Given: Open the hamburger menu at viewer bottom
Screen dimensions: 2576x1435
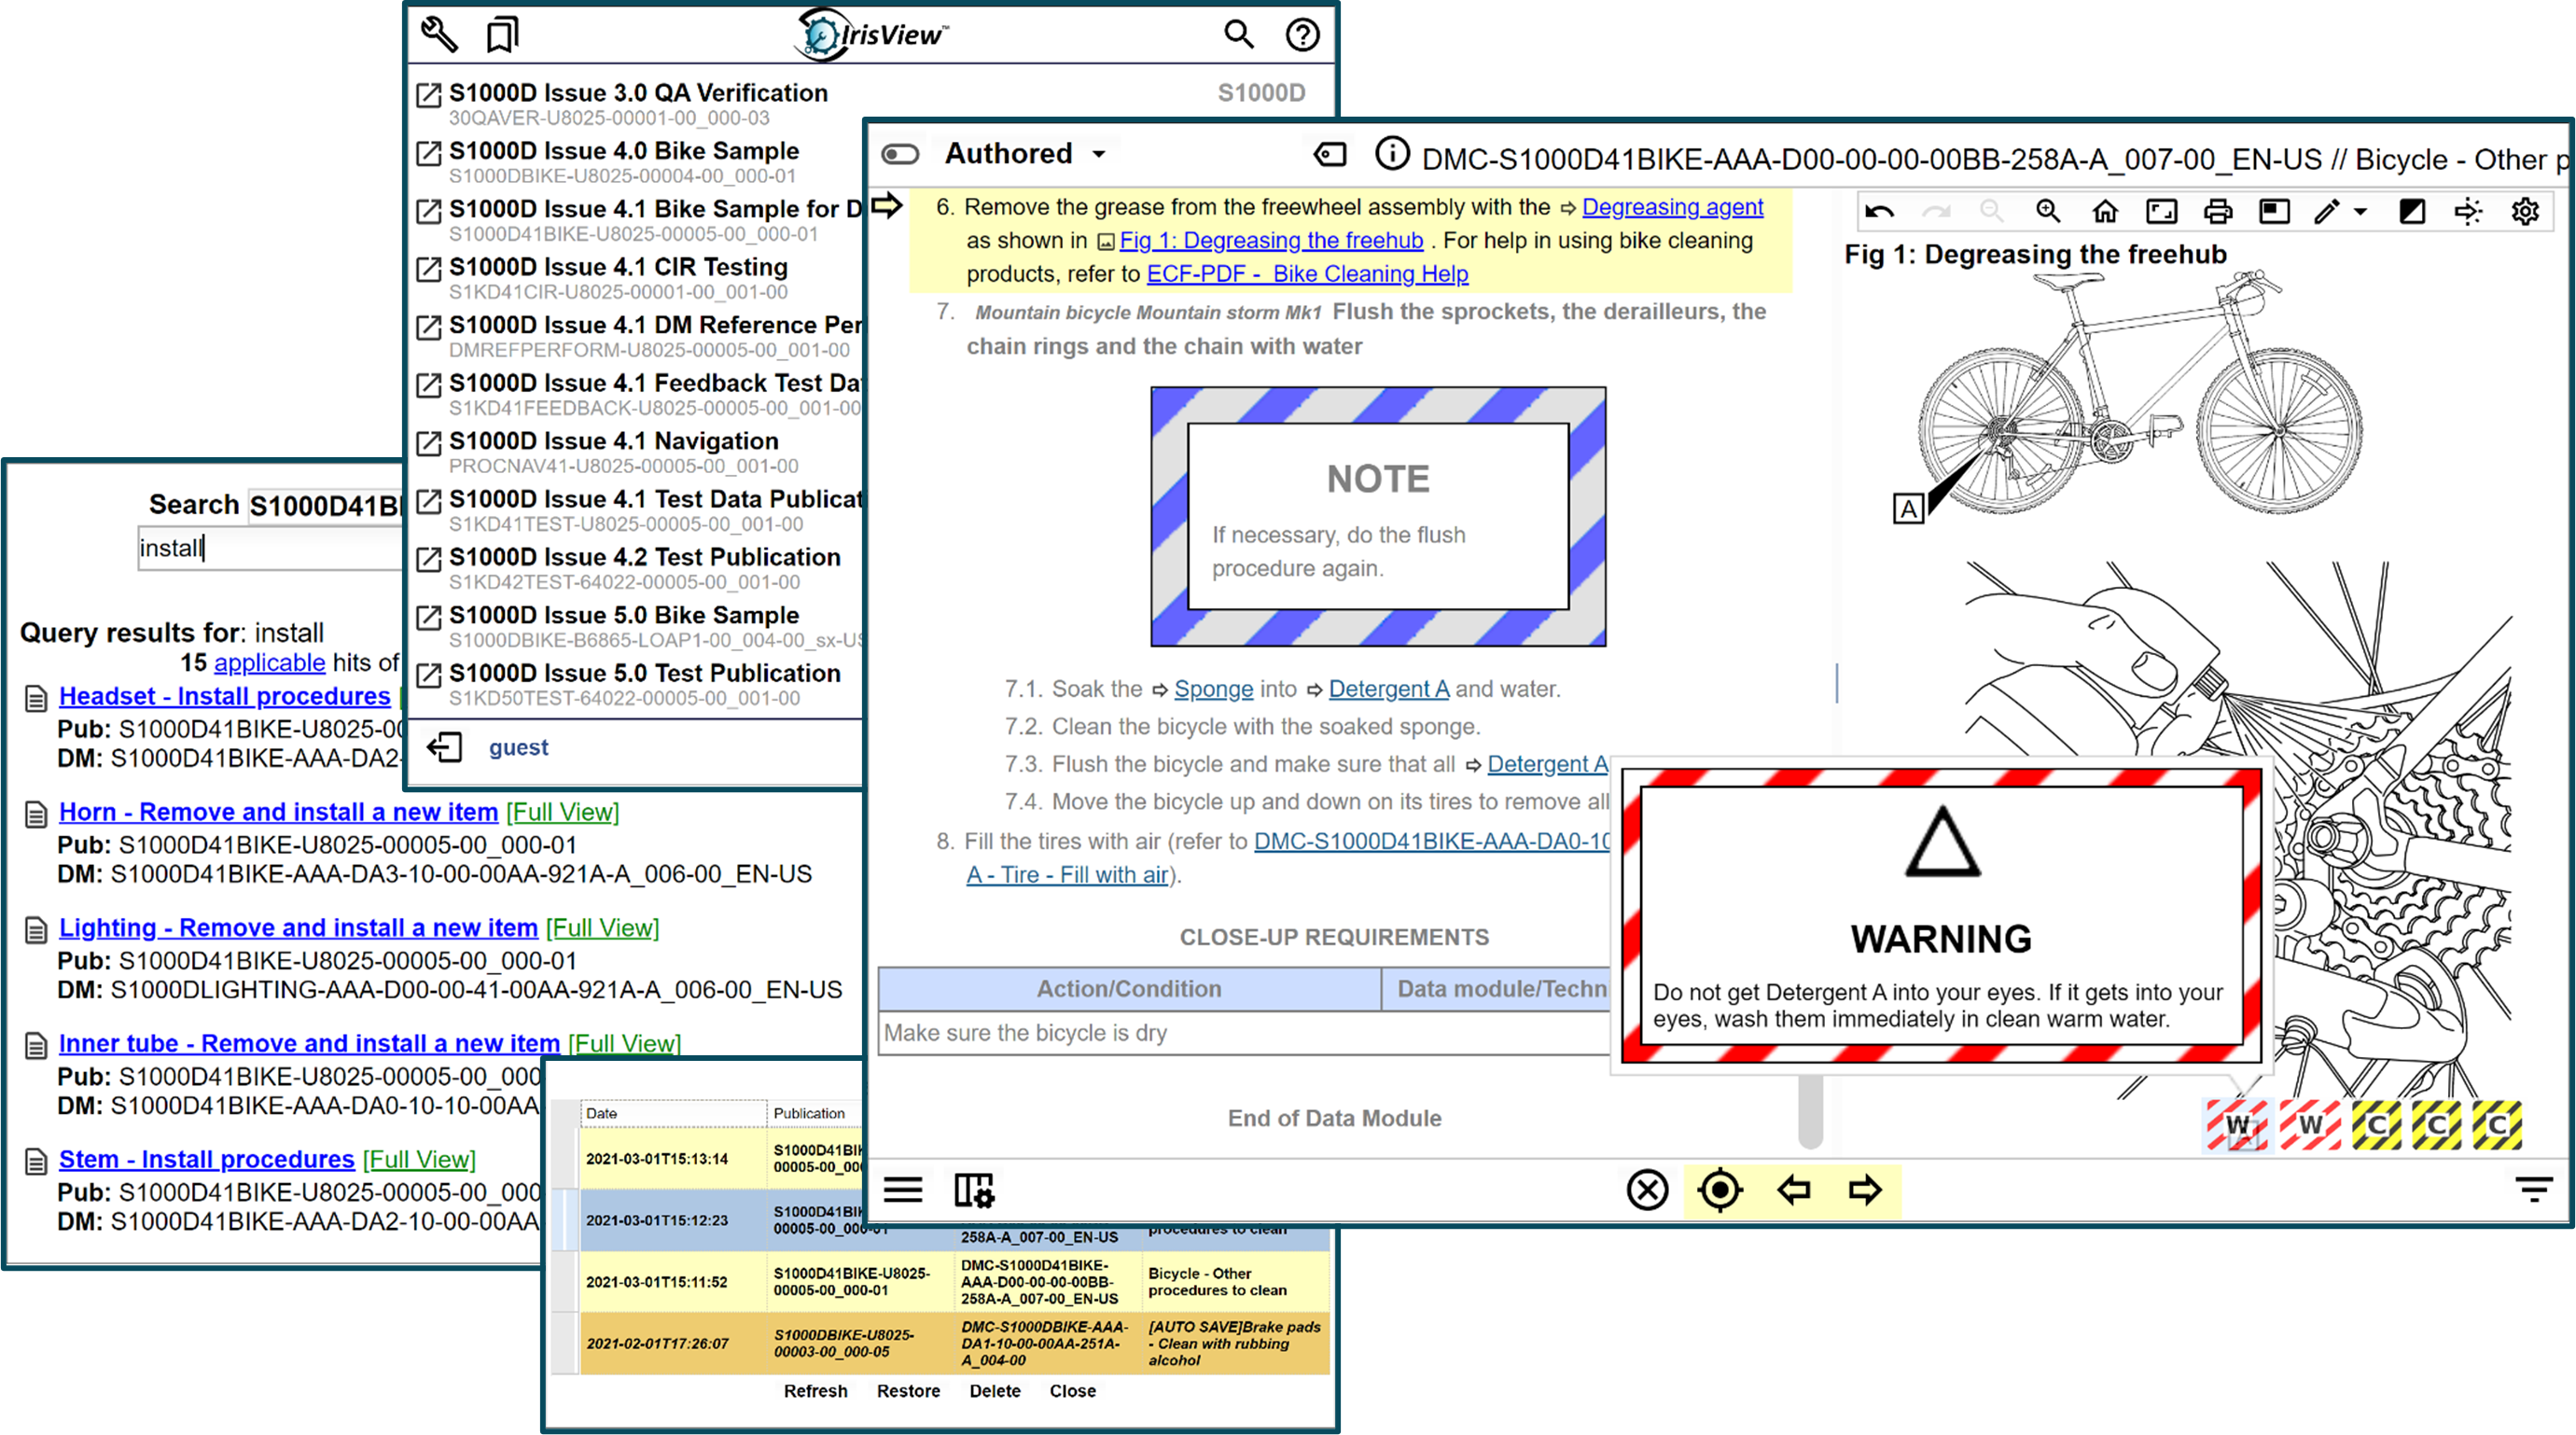Looking at the screenshot, I should pyautogui.click(x=903, y=1190).
